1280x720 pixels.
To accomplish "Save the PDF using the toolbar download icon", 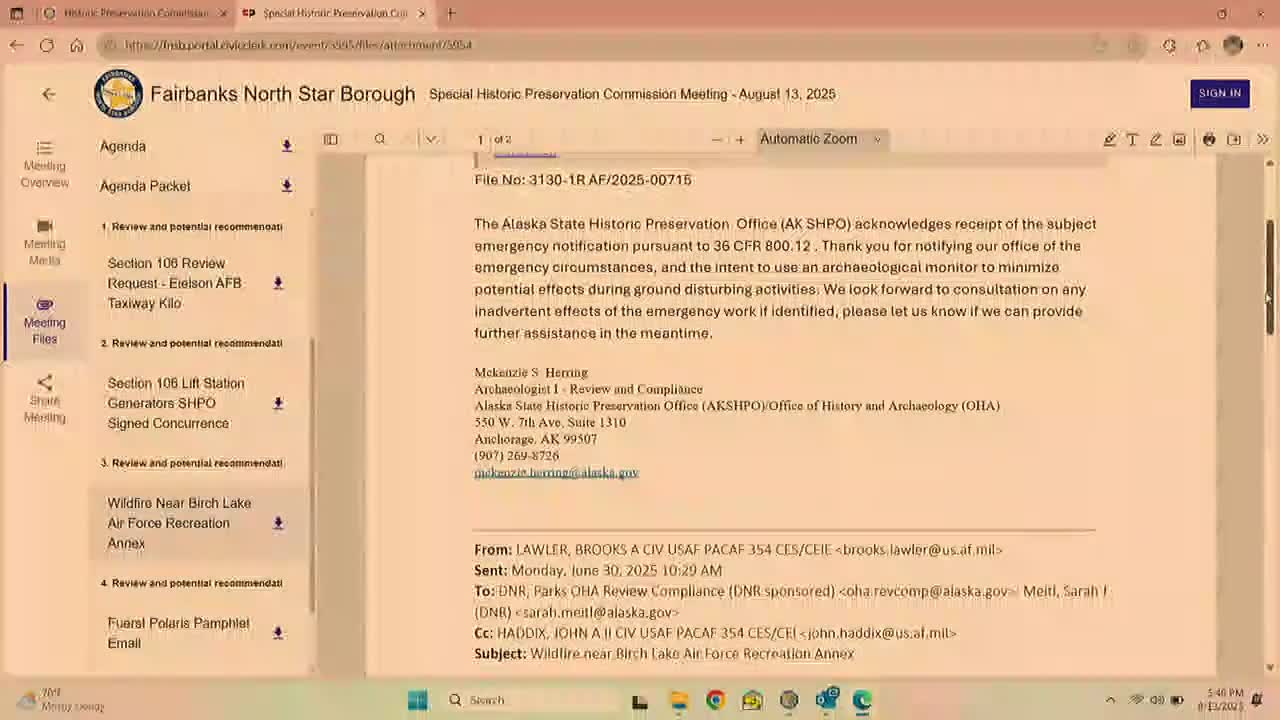I will pos(1234,140).
